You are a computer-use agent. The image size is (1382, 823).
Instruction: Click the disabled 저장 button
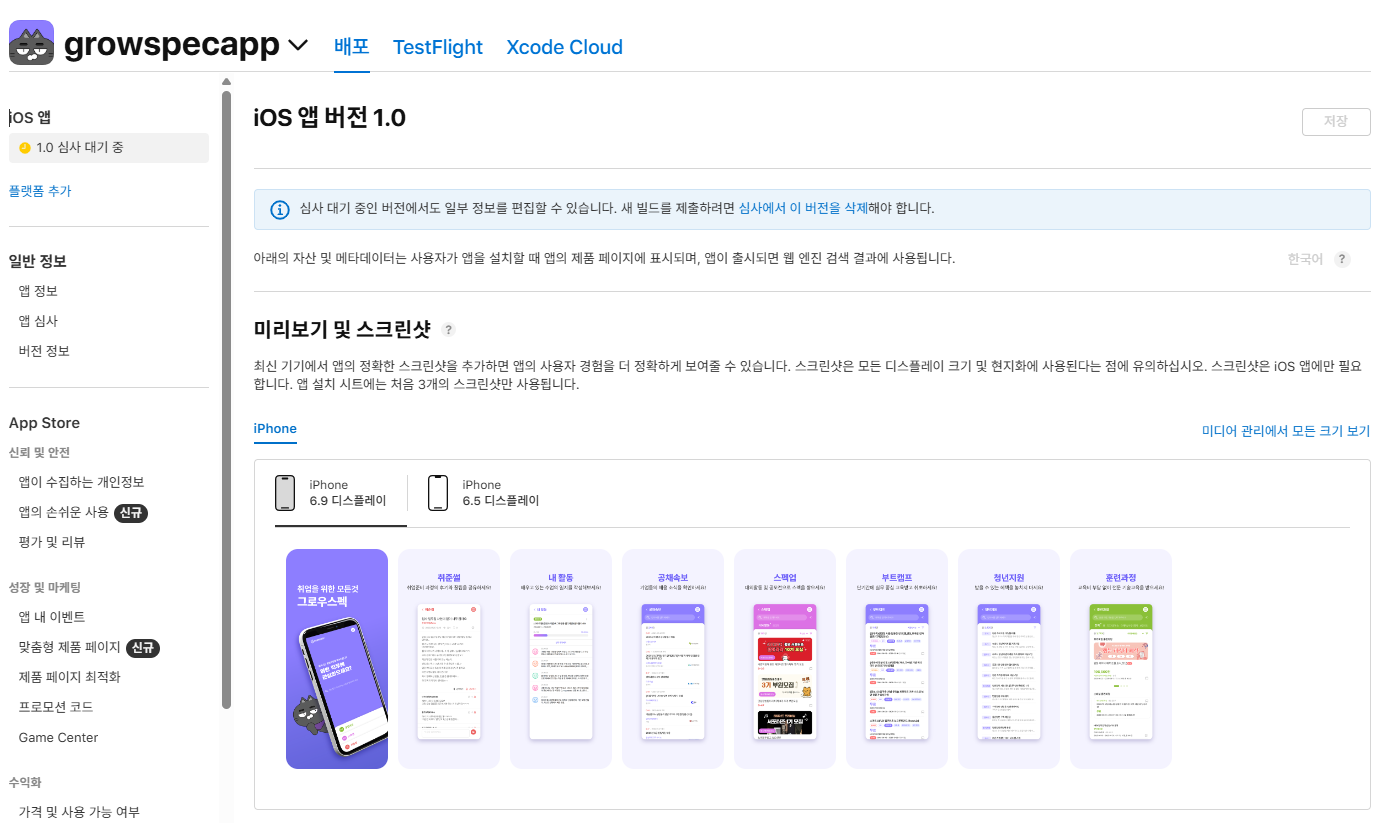coord(1335,122)
